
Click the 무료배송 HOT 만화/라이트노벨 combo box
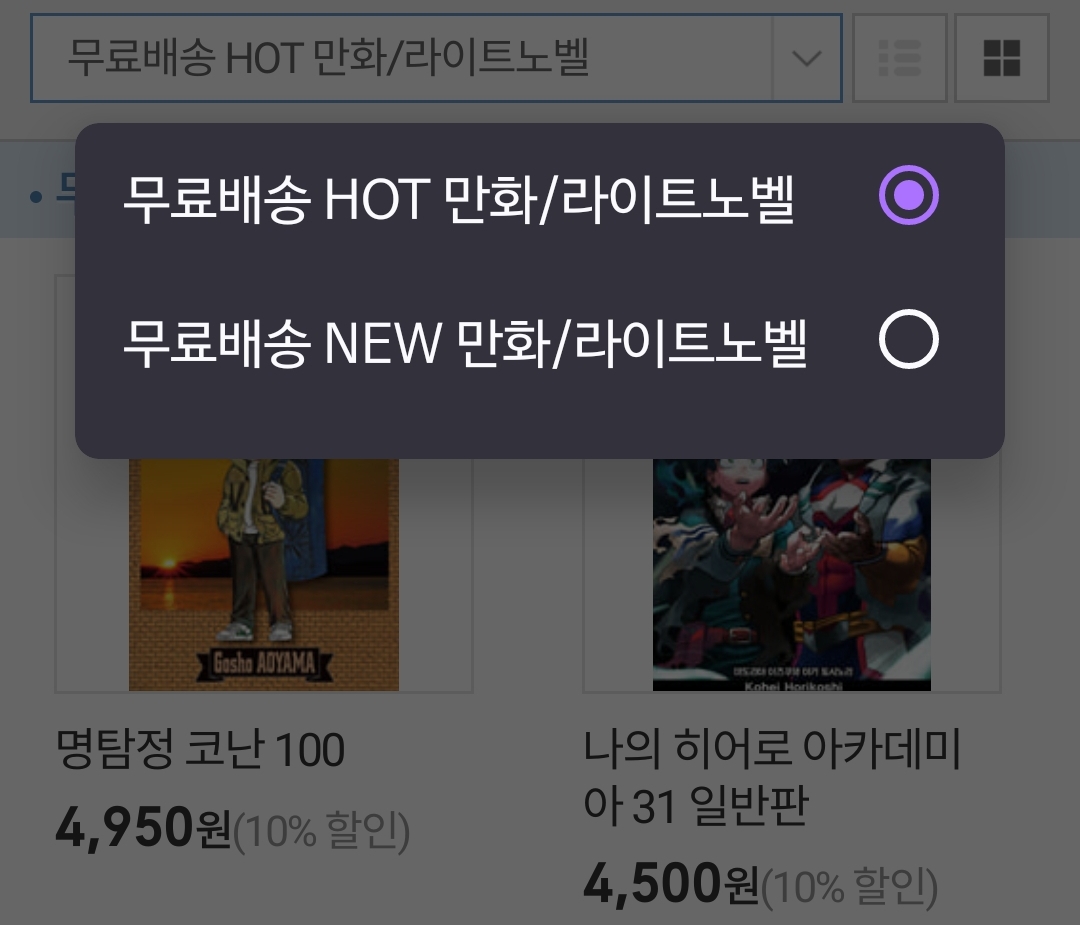pos(436,58)
